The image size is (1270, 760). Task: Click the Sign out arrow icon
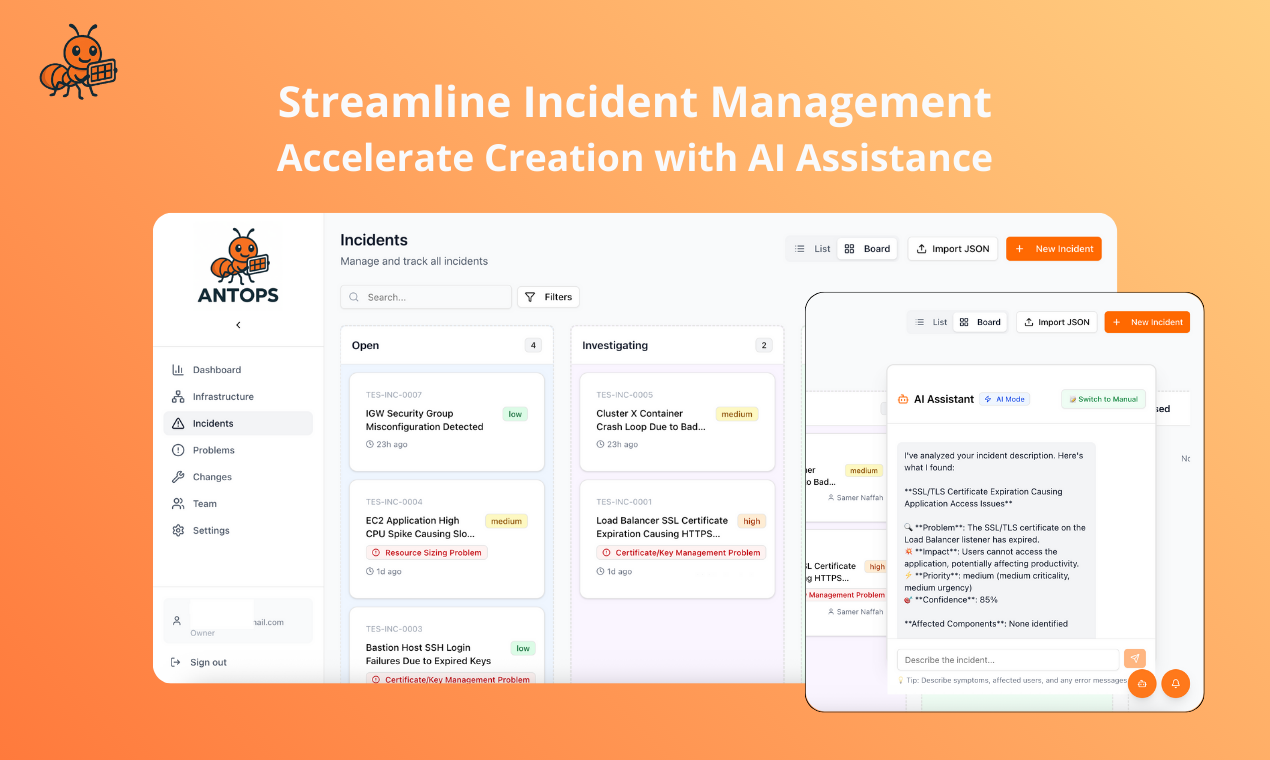(176, 662)
